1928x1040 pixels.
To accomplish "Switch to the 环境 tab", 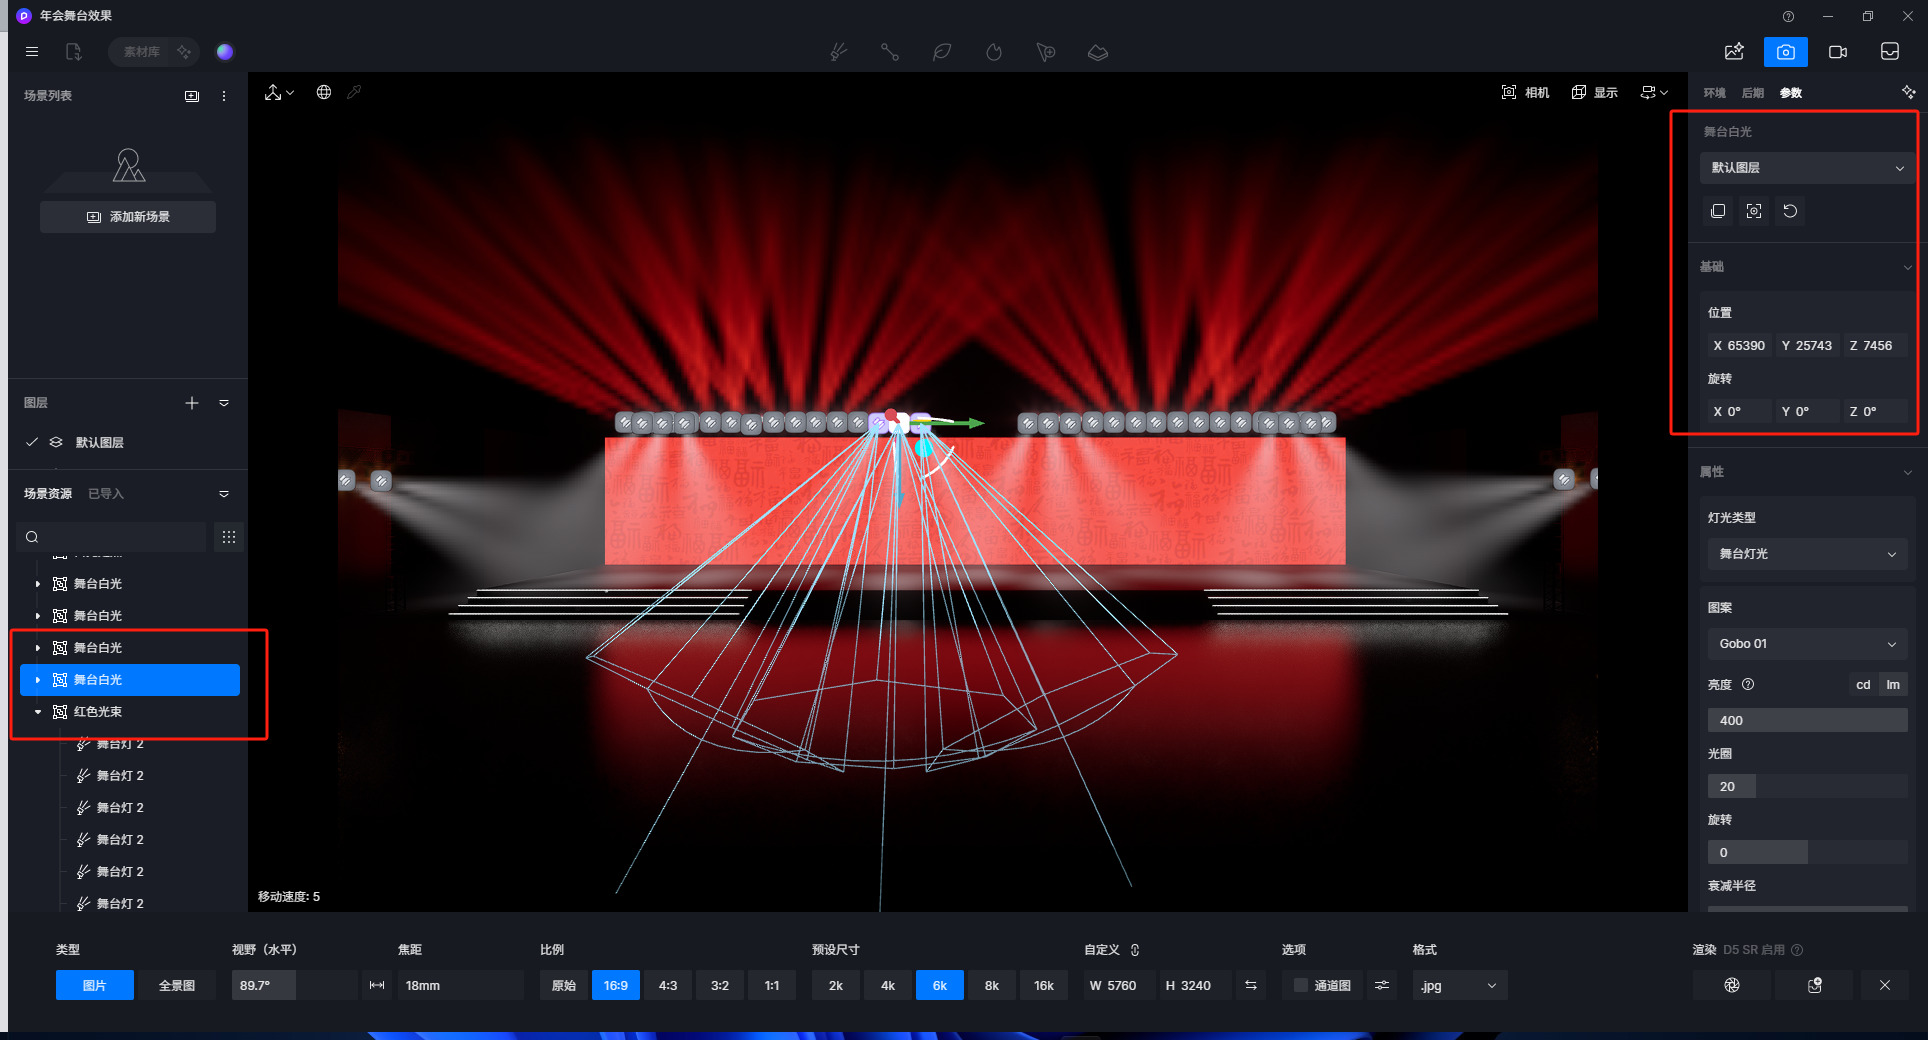I will coord(1714,93).
